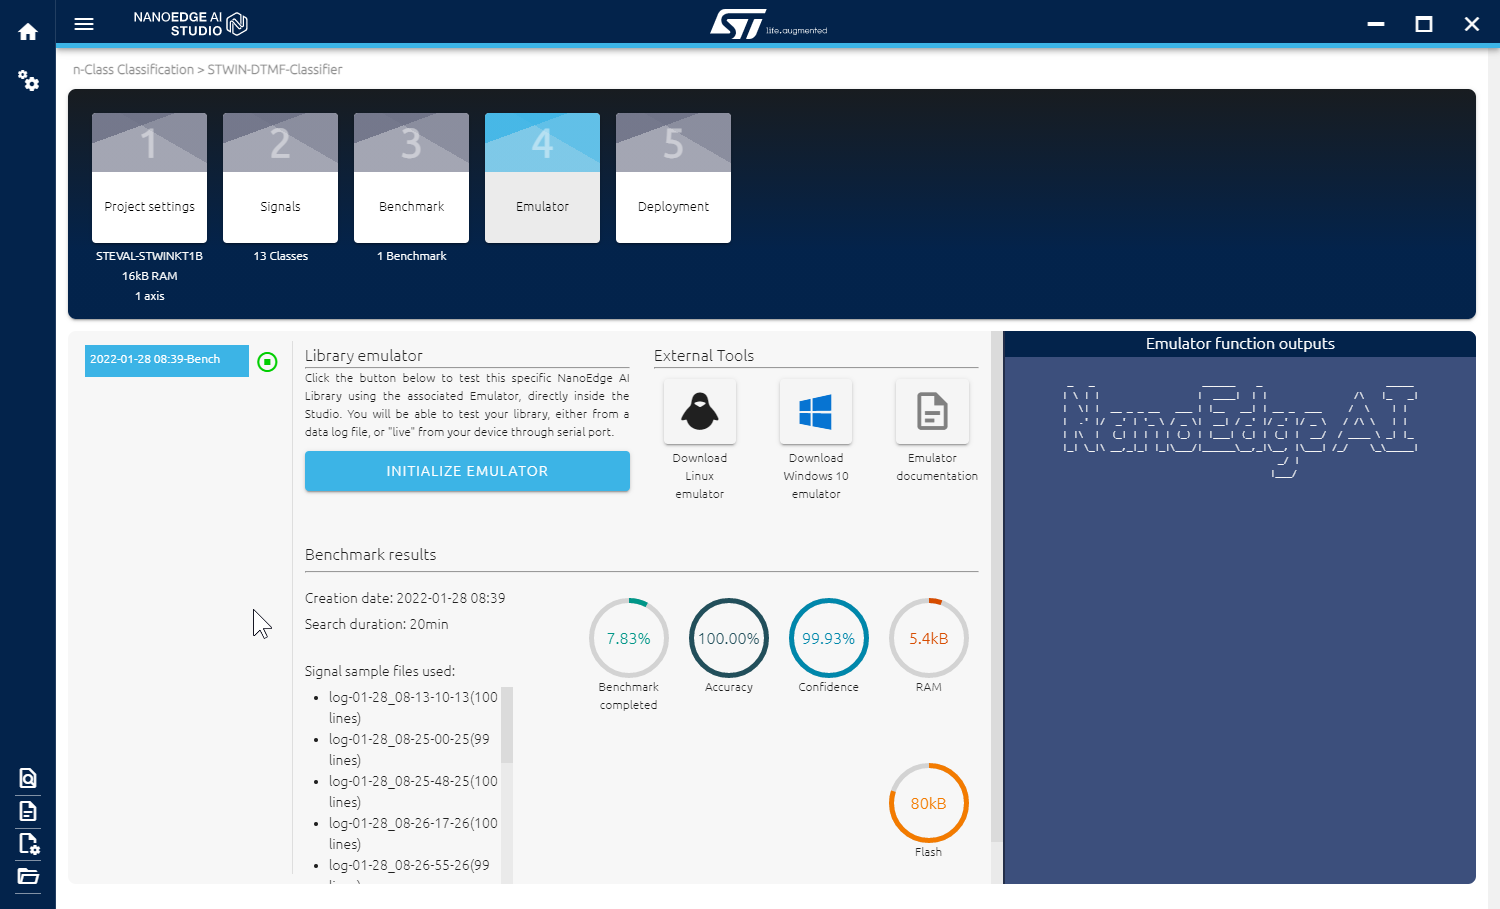Open the file settings icon in sidebar

[28, 844]
